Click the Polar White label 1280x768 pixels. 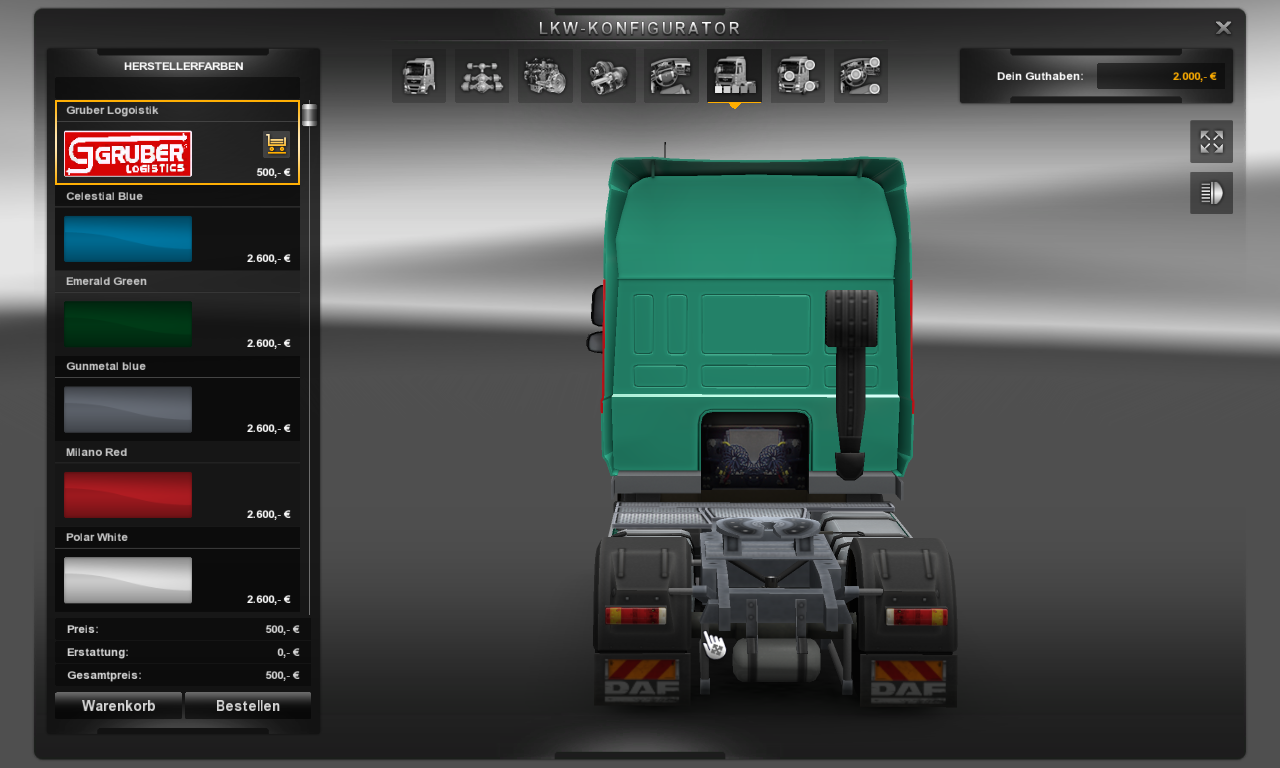pyautogui.click(x=97, y=537)
